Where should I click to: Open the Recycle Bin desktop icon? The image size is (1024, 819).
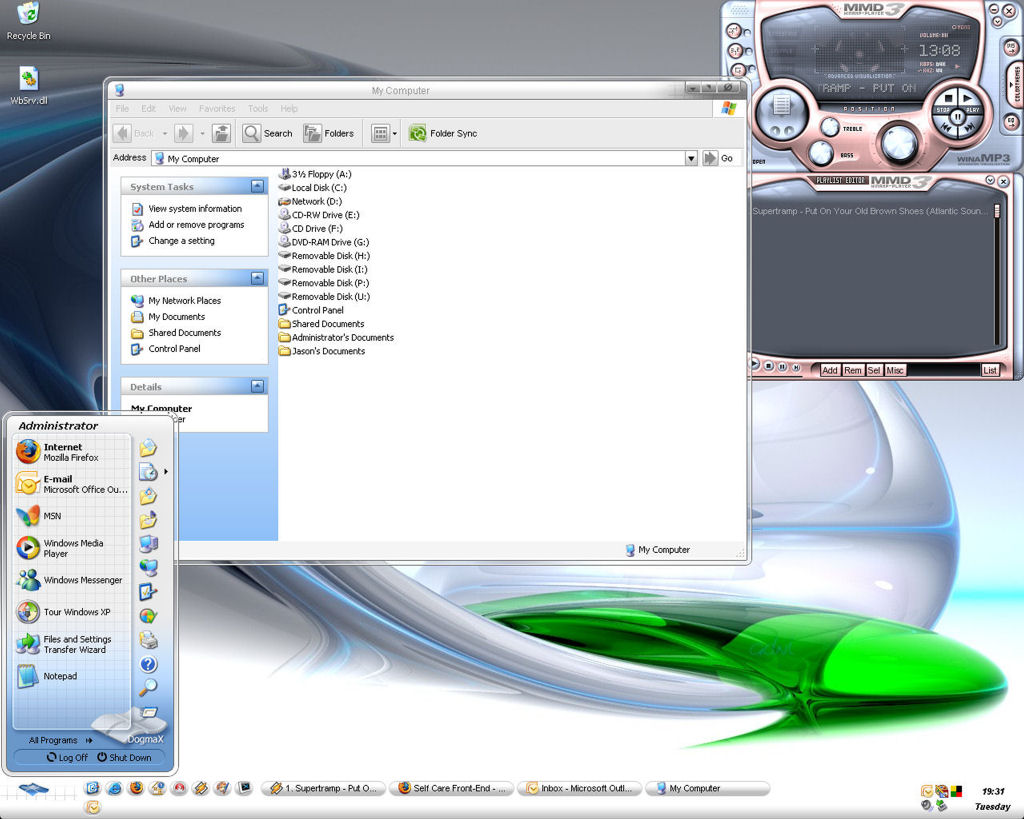[x=28, y=22]
